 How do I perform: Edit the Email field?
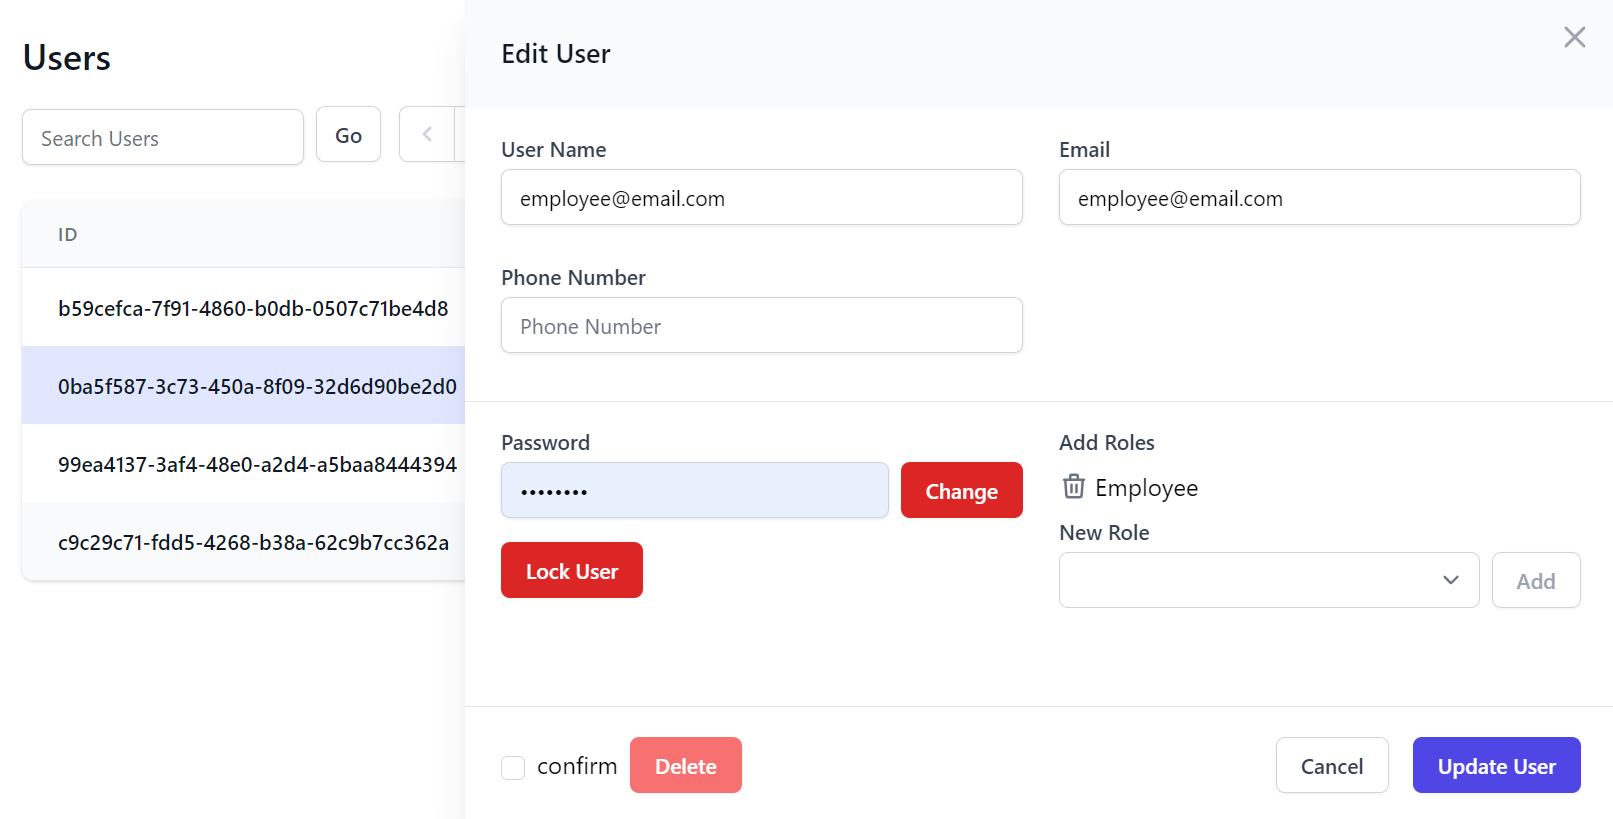point(1319,197)
